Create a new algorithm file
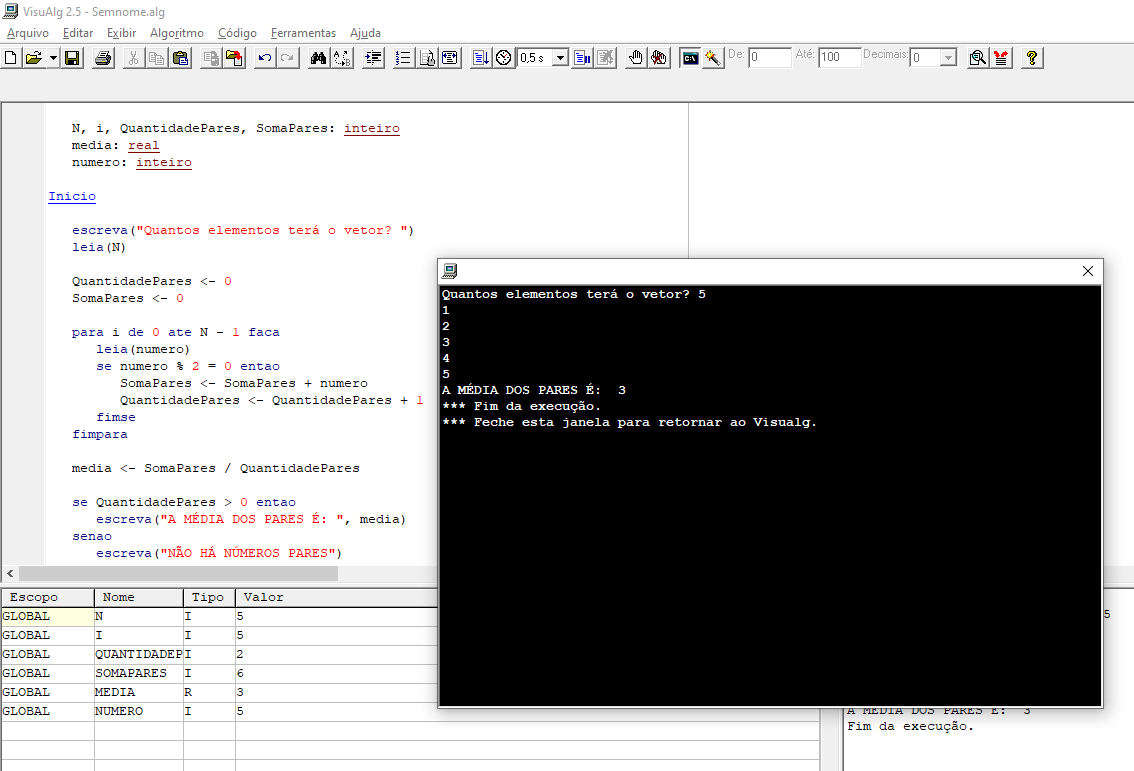Viewport: 1134px width, 771px height. [x=11, y=58]
